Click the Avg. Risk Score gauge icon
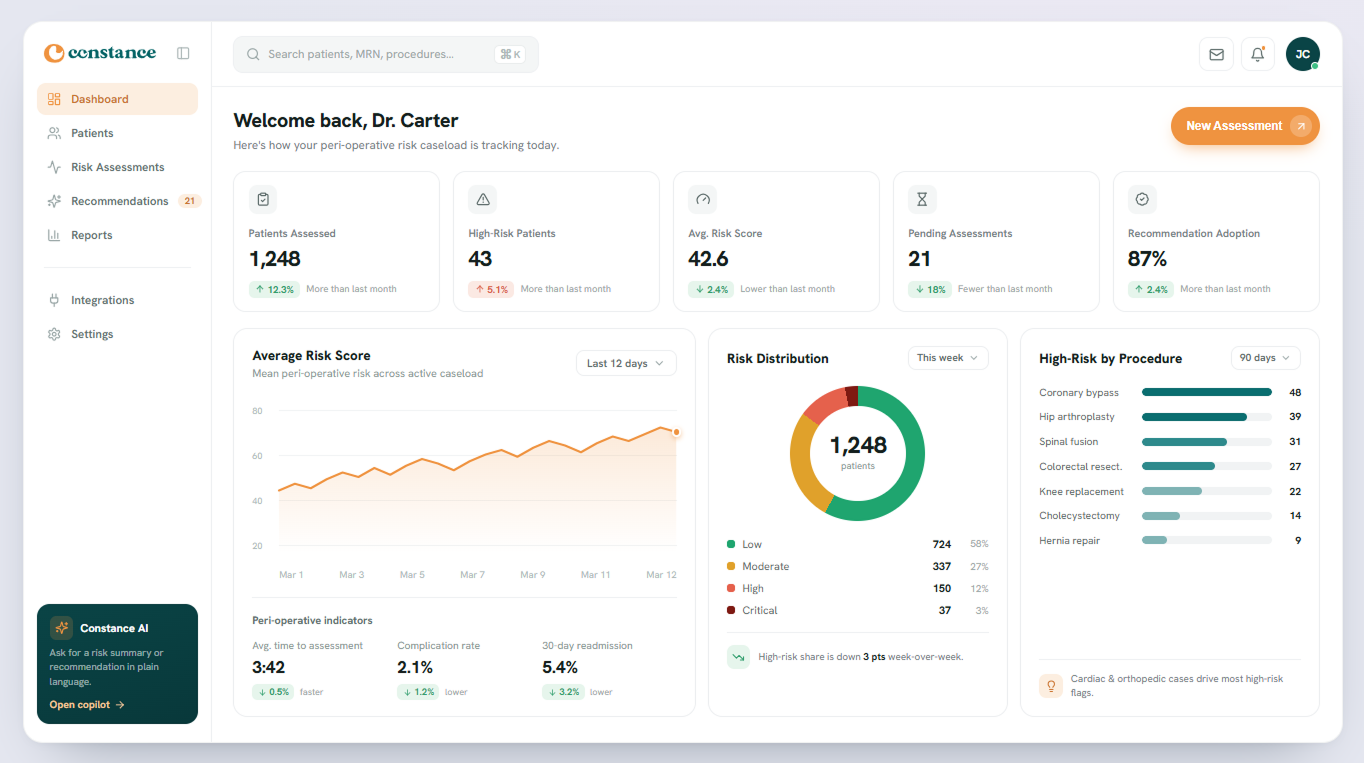1364x763 pixels. pos(703,199)
